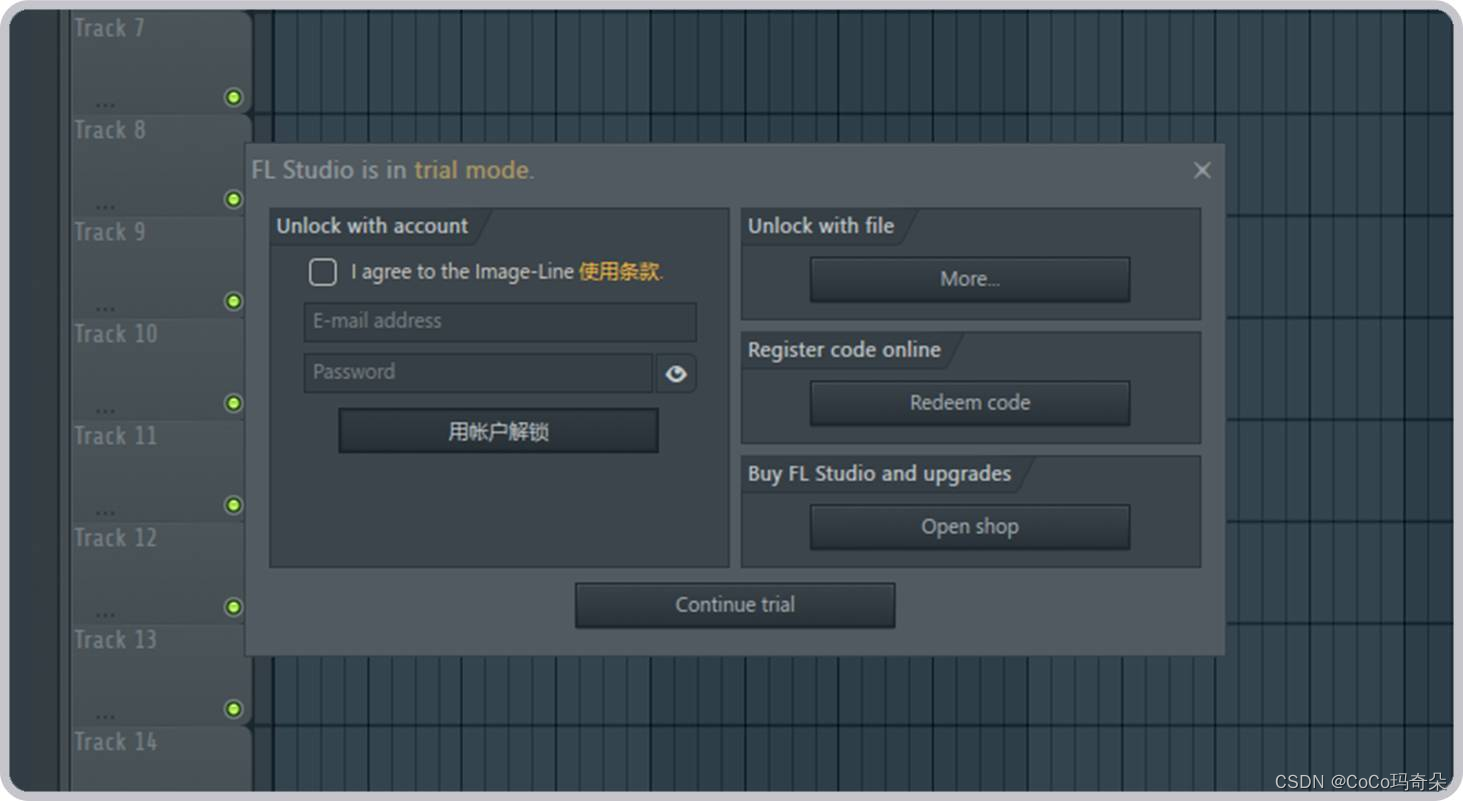Focus the E-mail address field
The height and width of the screenshot is (801, 1463).
(500, 322)
